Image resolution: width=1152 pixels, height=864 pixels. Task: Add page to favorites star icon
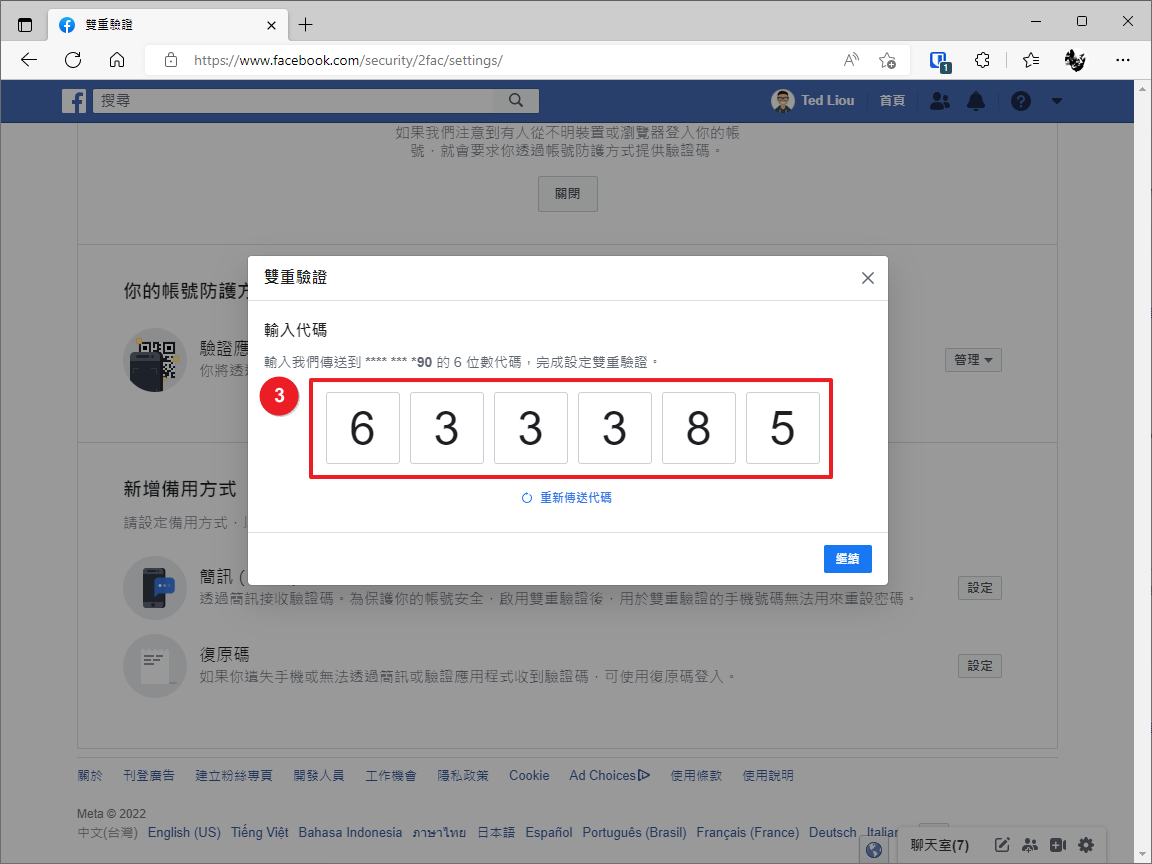[888, 60]
